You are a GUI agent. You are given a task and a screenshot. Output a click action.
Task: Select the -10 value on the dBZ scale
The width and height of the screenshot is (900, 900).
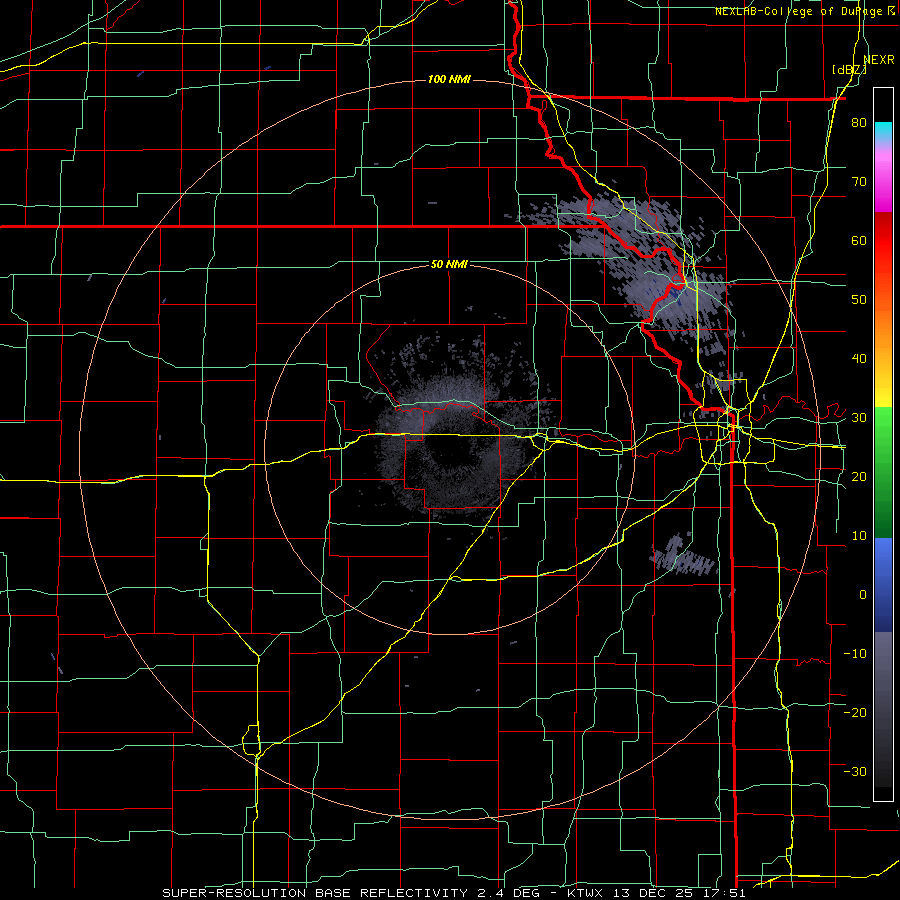pos(855,653)
